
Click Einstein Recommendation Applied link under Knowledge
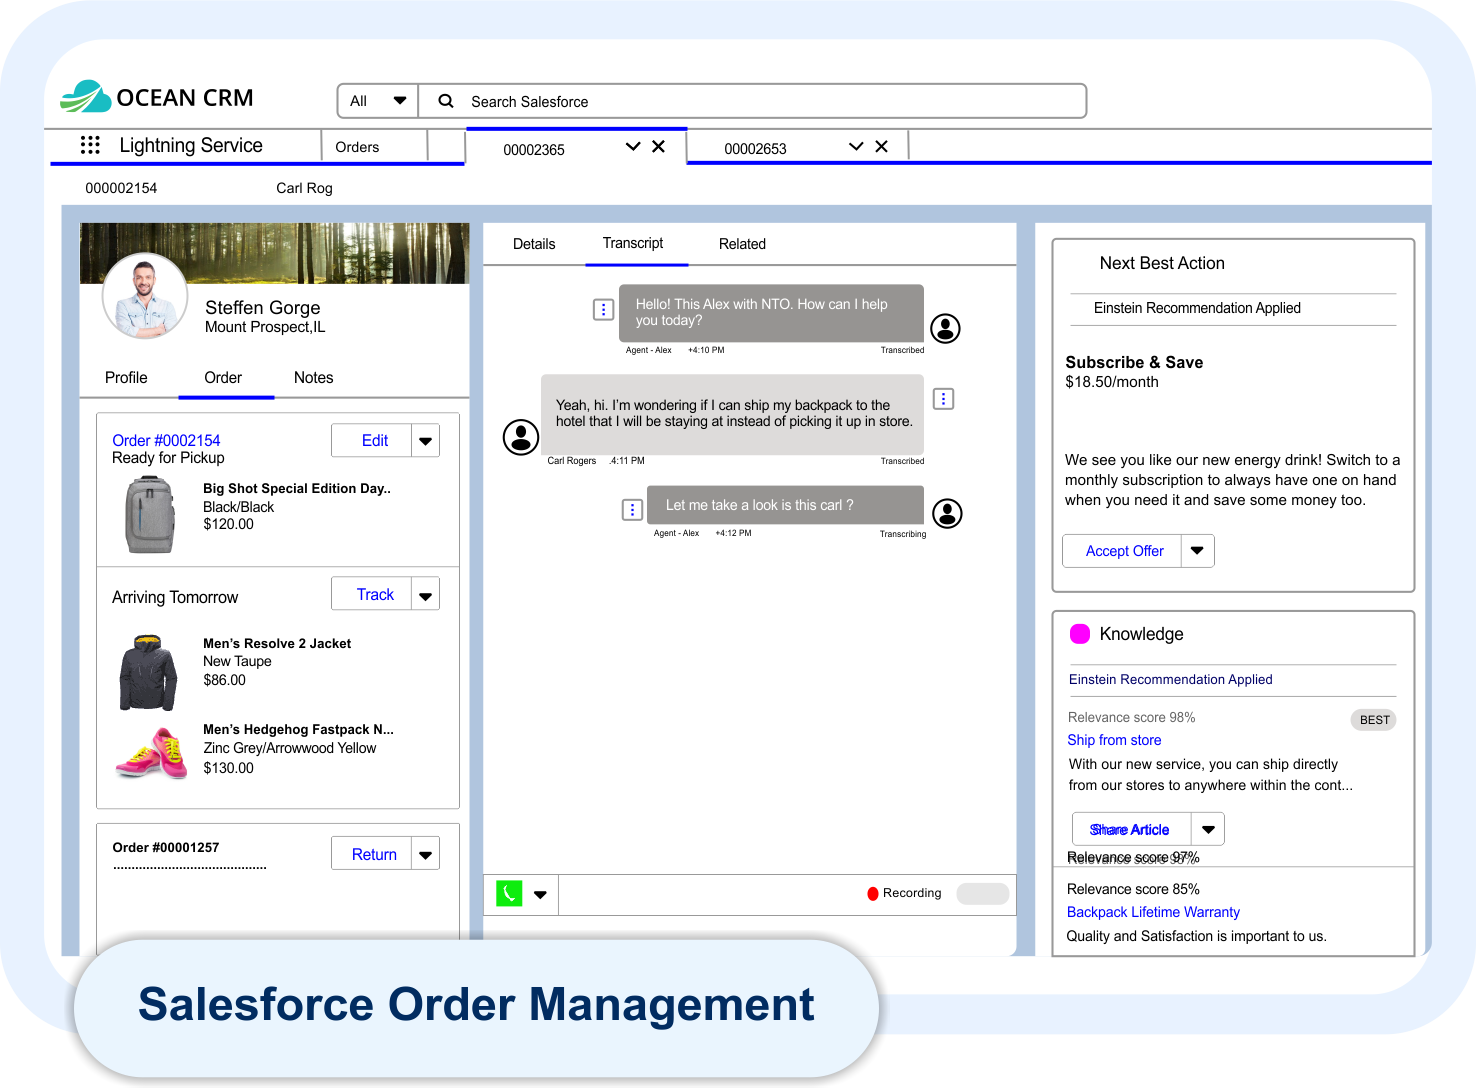1170,679
